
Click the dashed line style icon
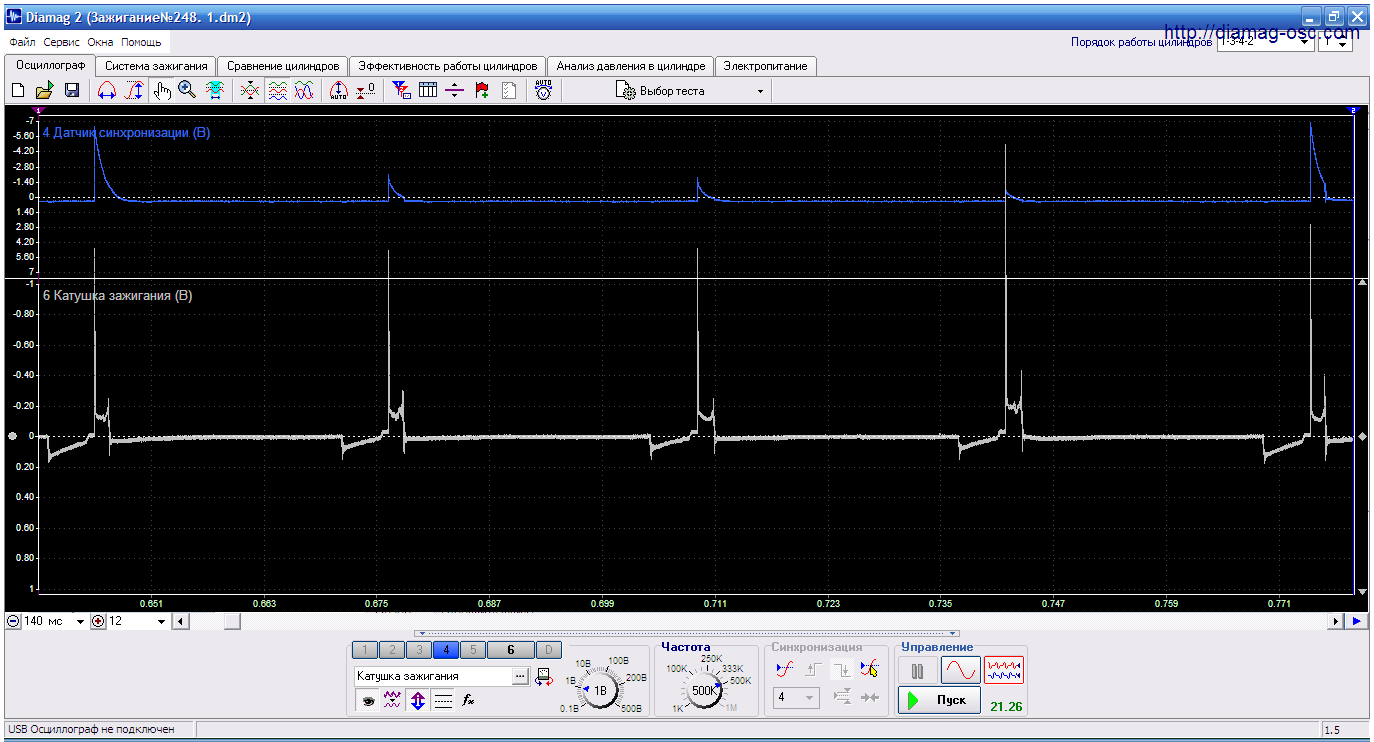443,701
